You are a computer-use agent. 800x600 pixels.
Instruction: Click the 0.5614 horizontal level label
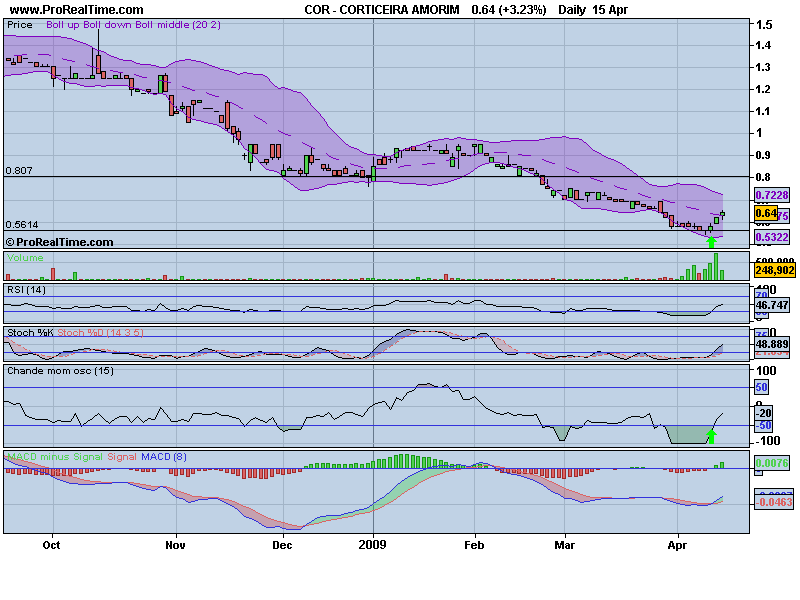pos(22,224)
